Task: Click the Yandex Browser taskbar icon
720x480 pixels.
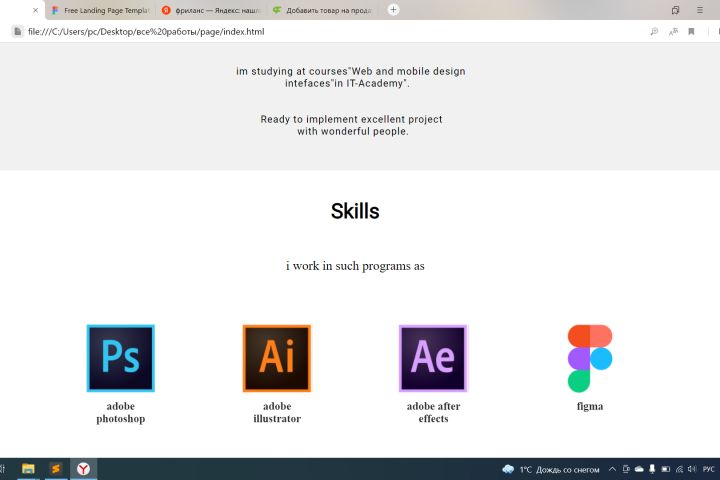Action: coord(84,469)
